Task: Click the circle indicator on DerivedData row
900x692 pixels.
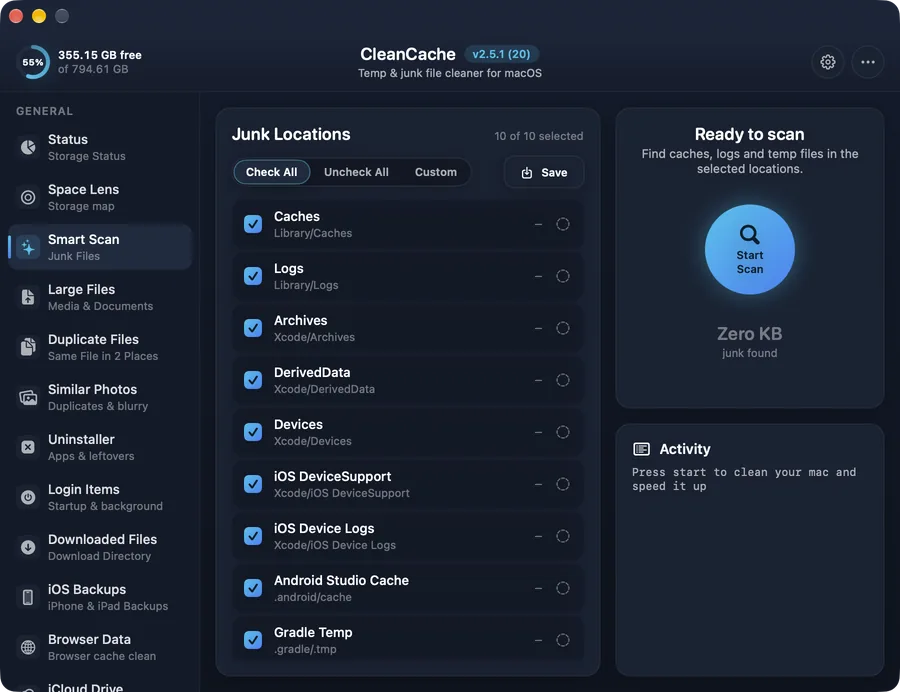Action: [562, 380]
